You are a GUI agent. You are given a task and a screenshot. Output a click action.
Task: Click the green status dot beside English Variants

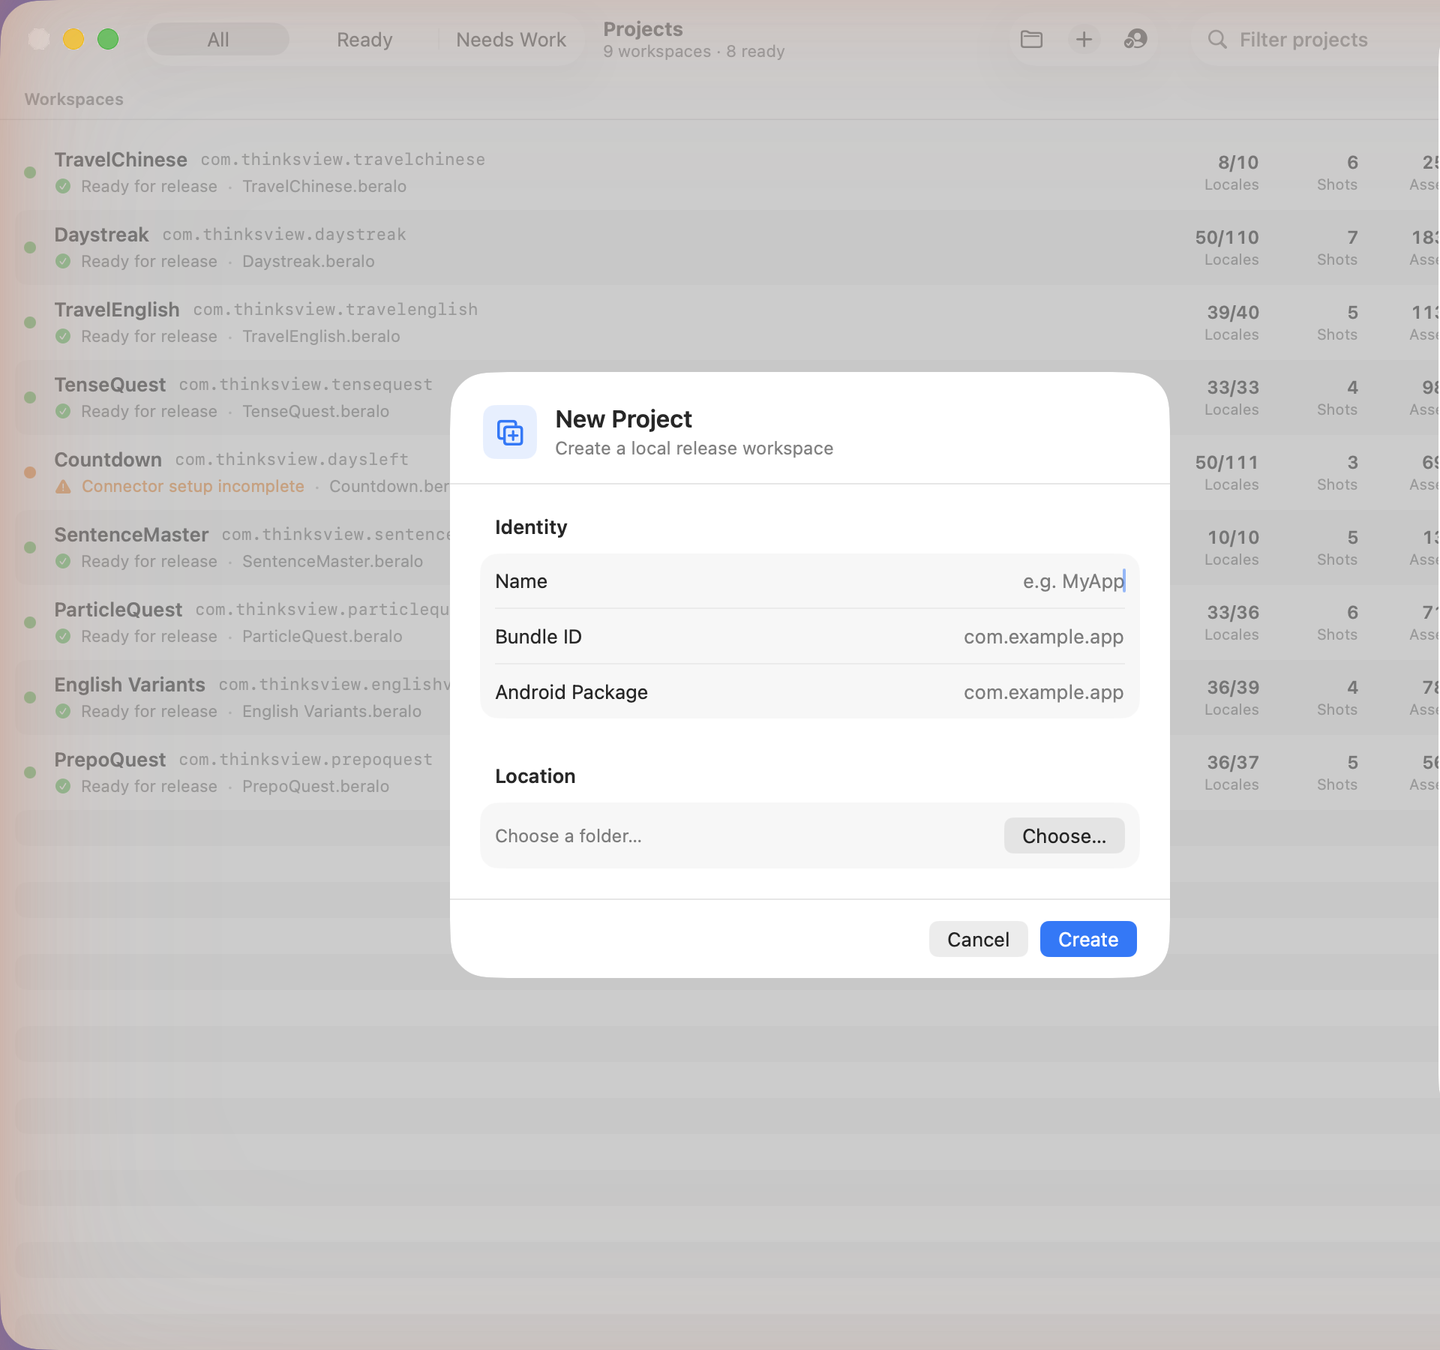30,697
